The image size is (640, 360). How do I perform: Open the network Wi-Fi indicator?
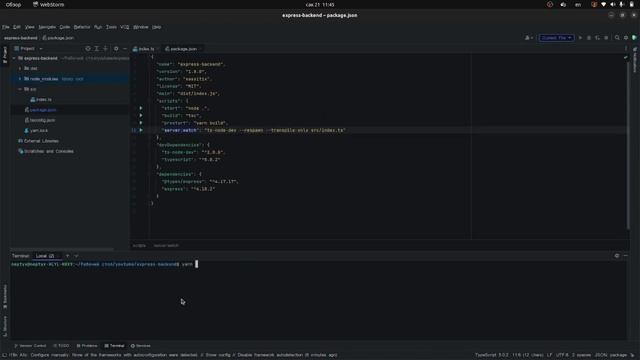603,4
